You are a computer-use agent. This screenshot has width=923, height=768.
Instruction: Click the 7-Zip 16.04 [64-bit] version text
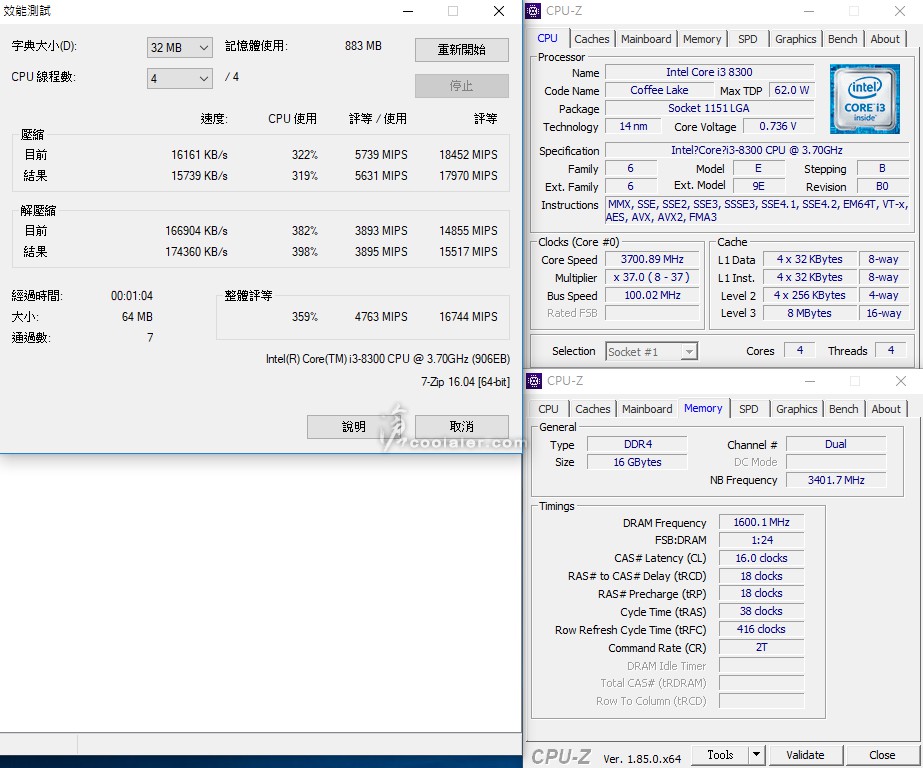(465, 382)
